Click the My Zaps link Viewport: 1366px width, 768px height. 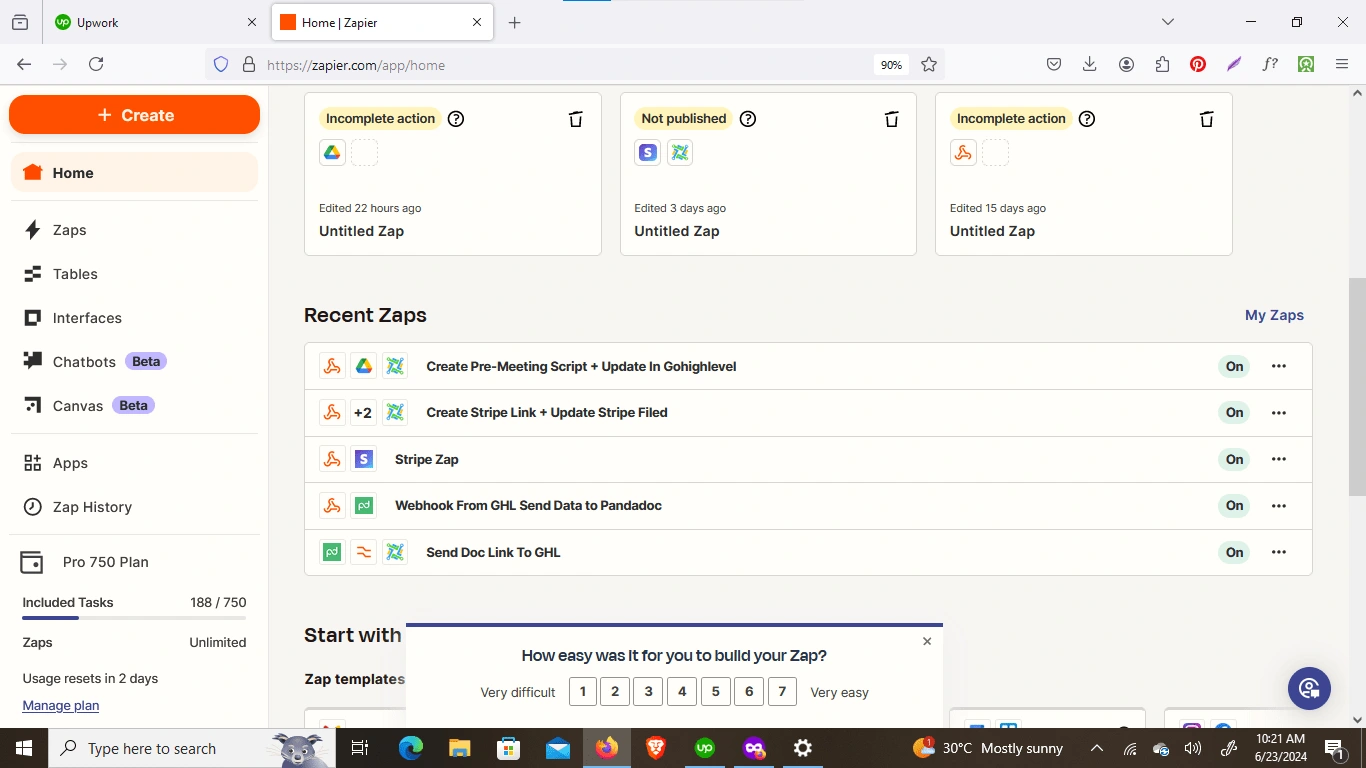(1274, 315)
